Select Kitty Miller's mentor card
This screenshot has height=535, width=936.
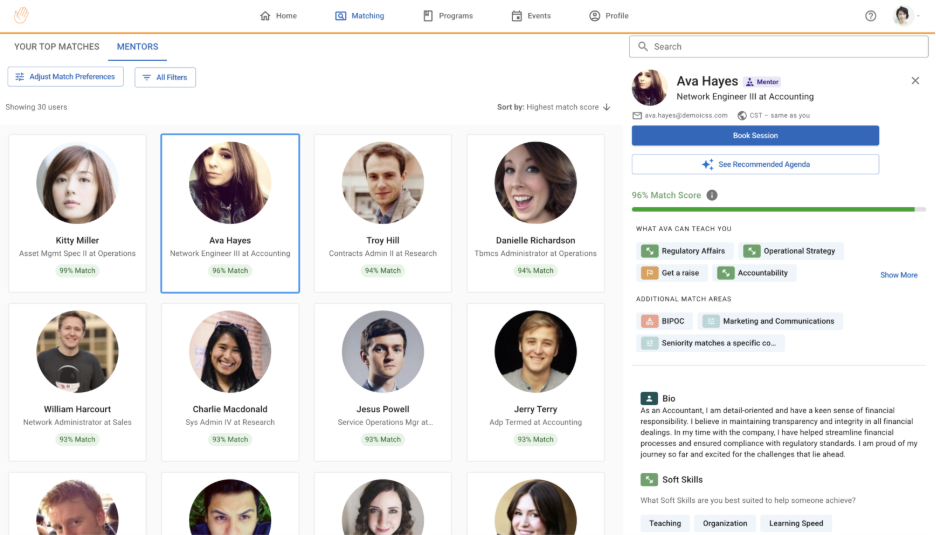click(77, 213)
